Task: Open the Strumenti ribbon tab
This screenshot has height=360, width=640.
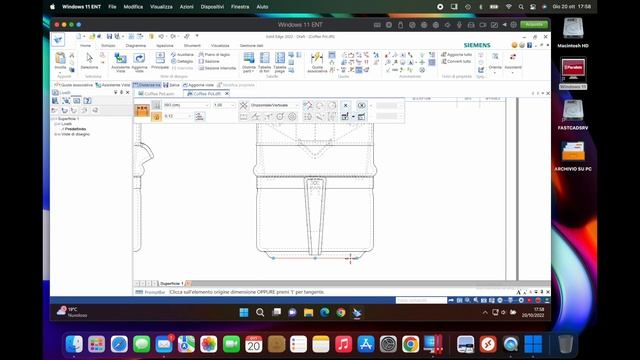Action: [x=192, y=45]
